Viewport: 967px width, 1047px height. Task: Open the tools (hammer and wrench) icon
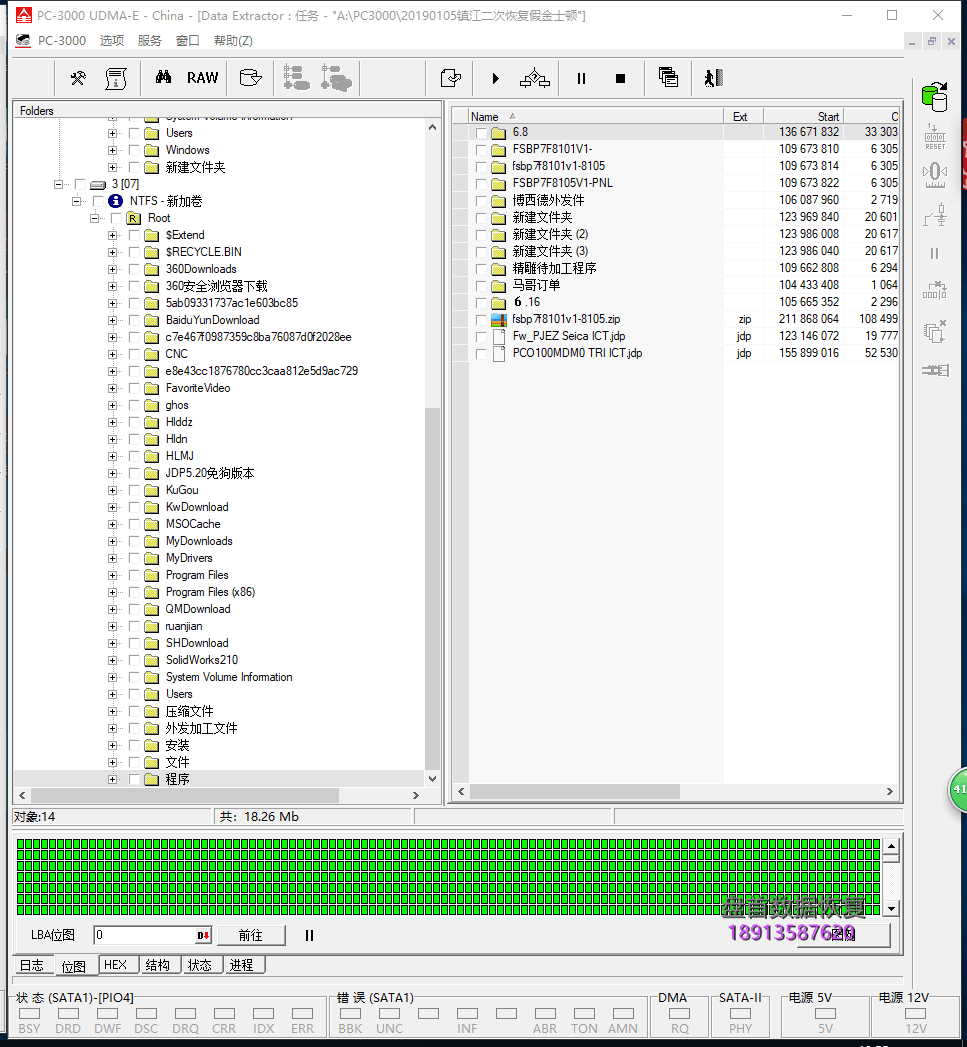pos(78,78)
